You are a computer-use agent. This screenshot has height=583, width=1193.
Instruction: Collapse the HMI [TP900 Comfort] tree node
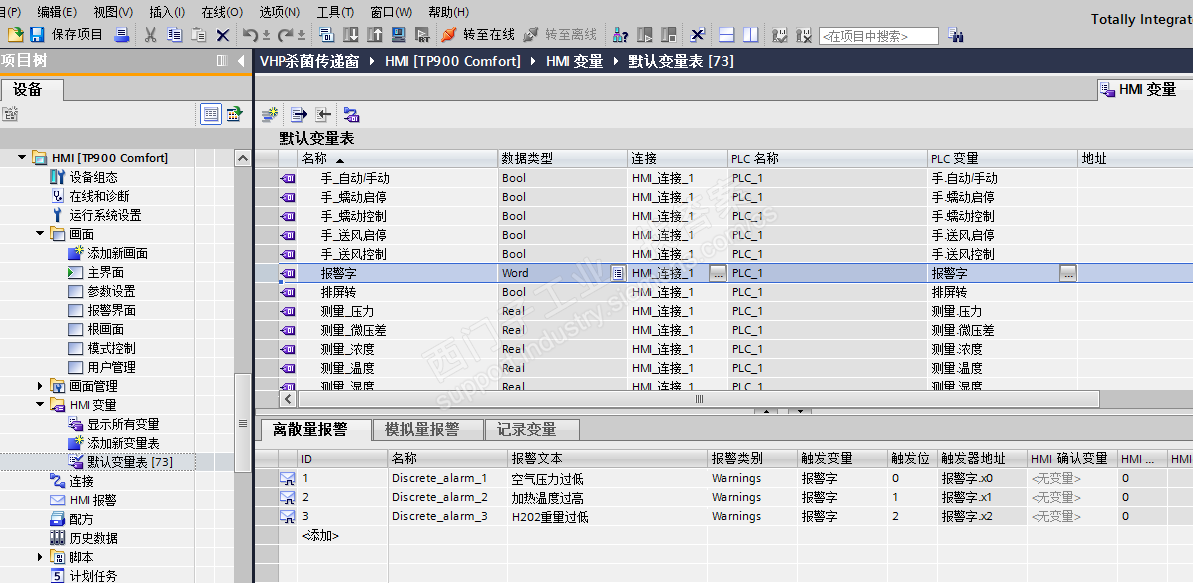click(22, 158)
